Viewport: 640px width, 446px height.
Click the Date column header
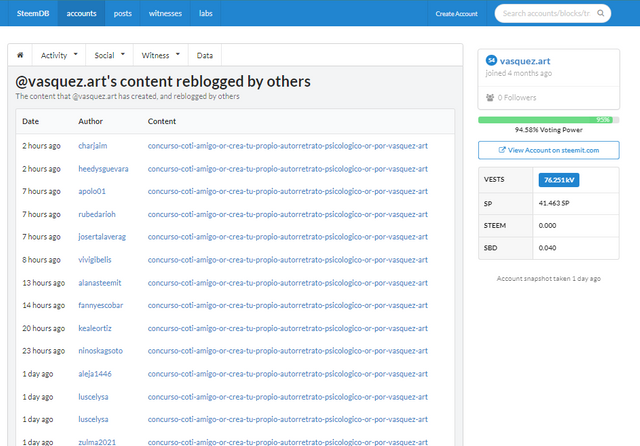coord(31,121)
